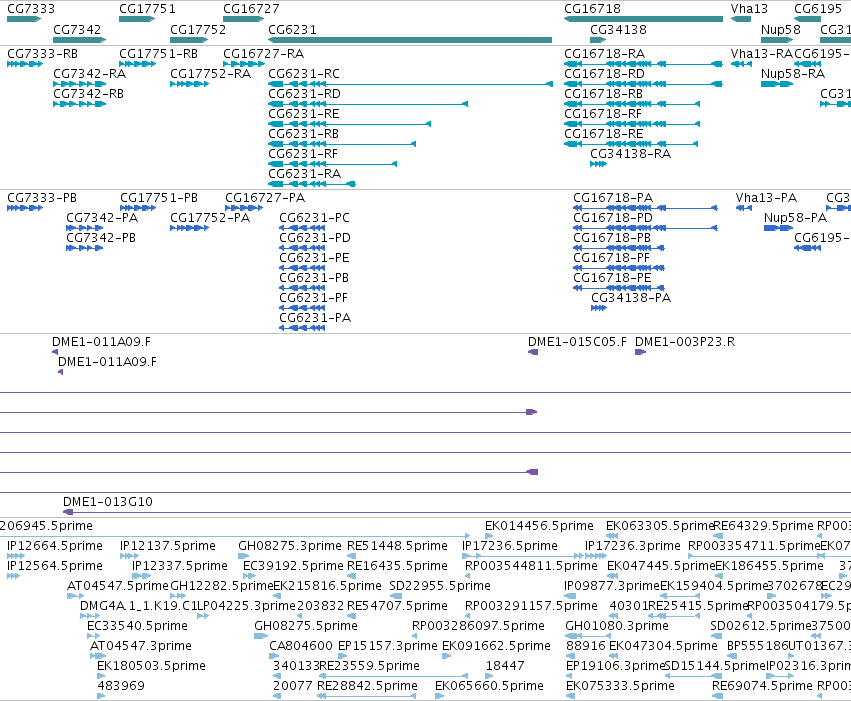Select transcript Nup58-RA
This screenshot has width=851, height=701.
tap(793, 74)
